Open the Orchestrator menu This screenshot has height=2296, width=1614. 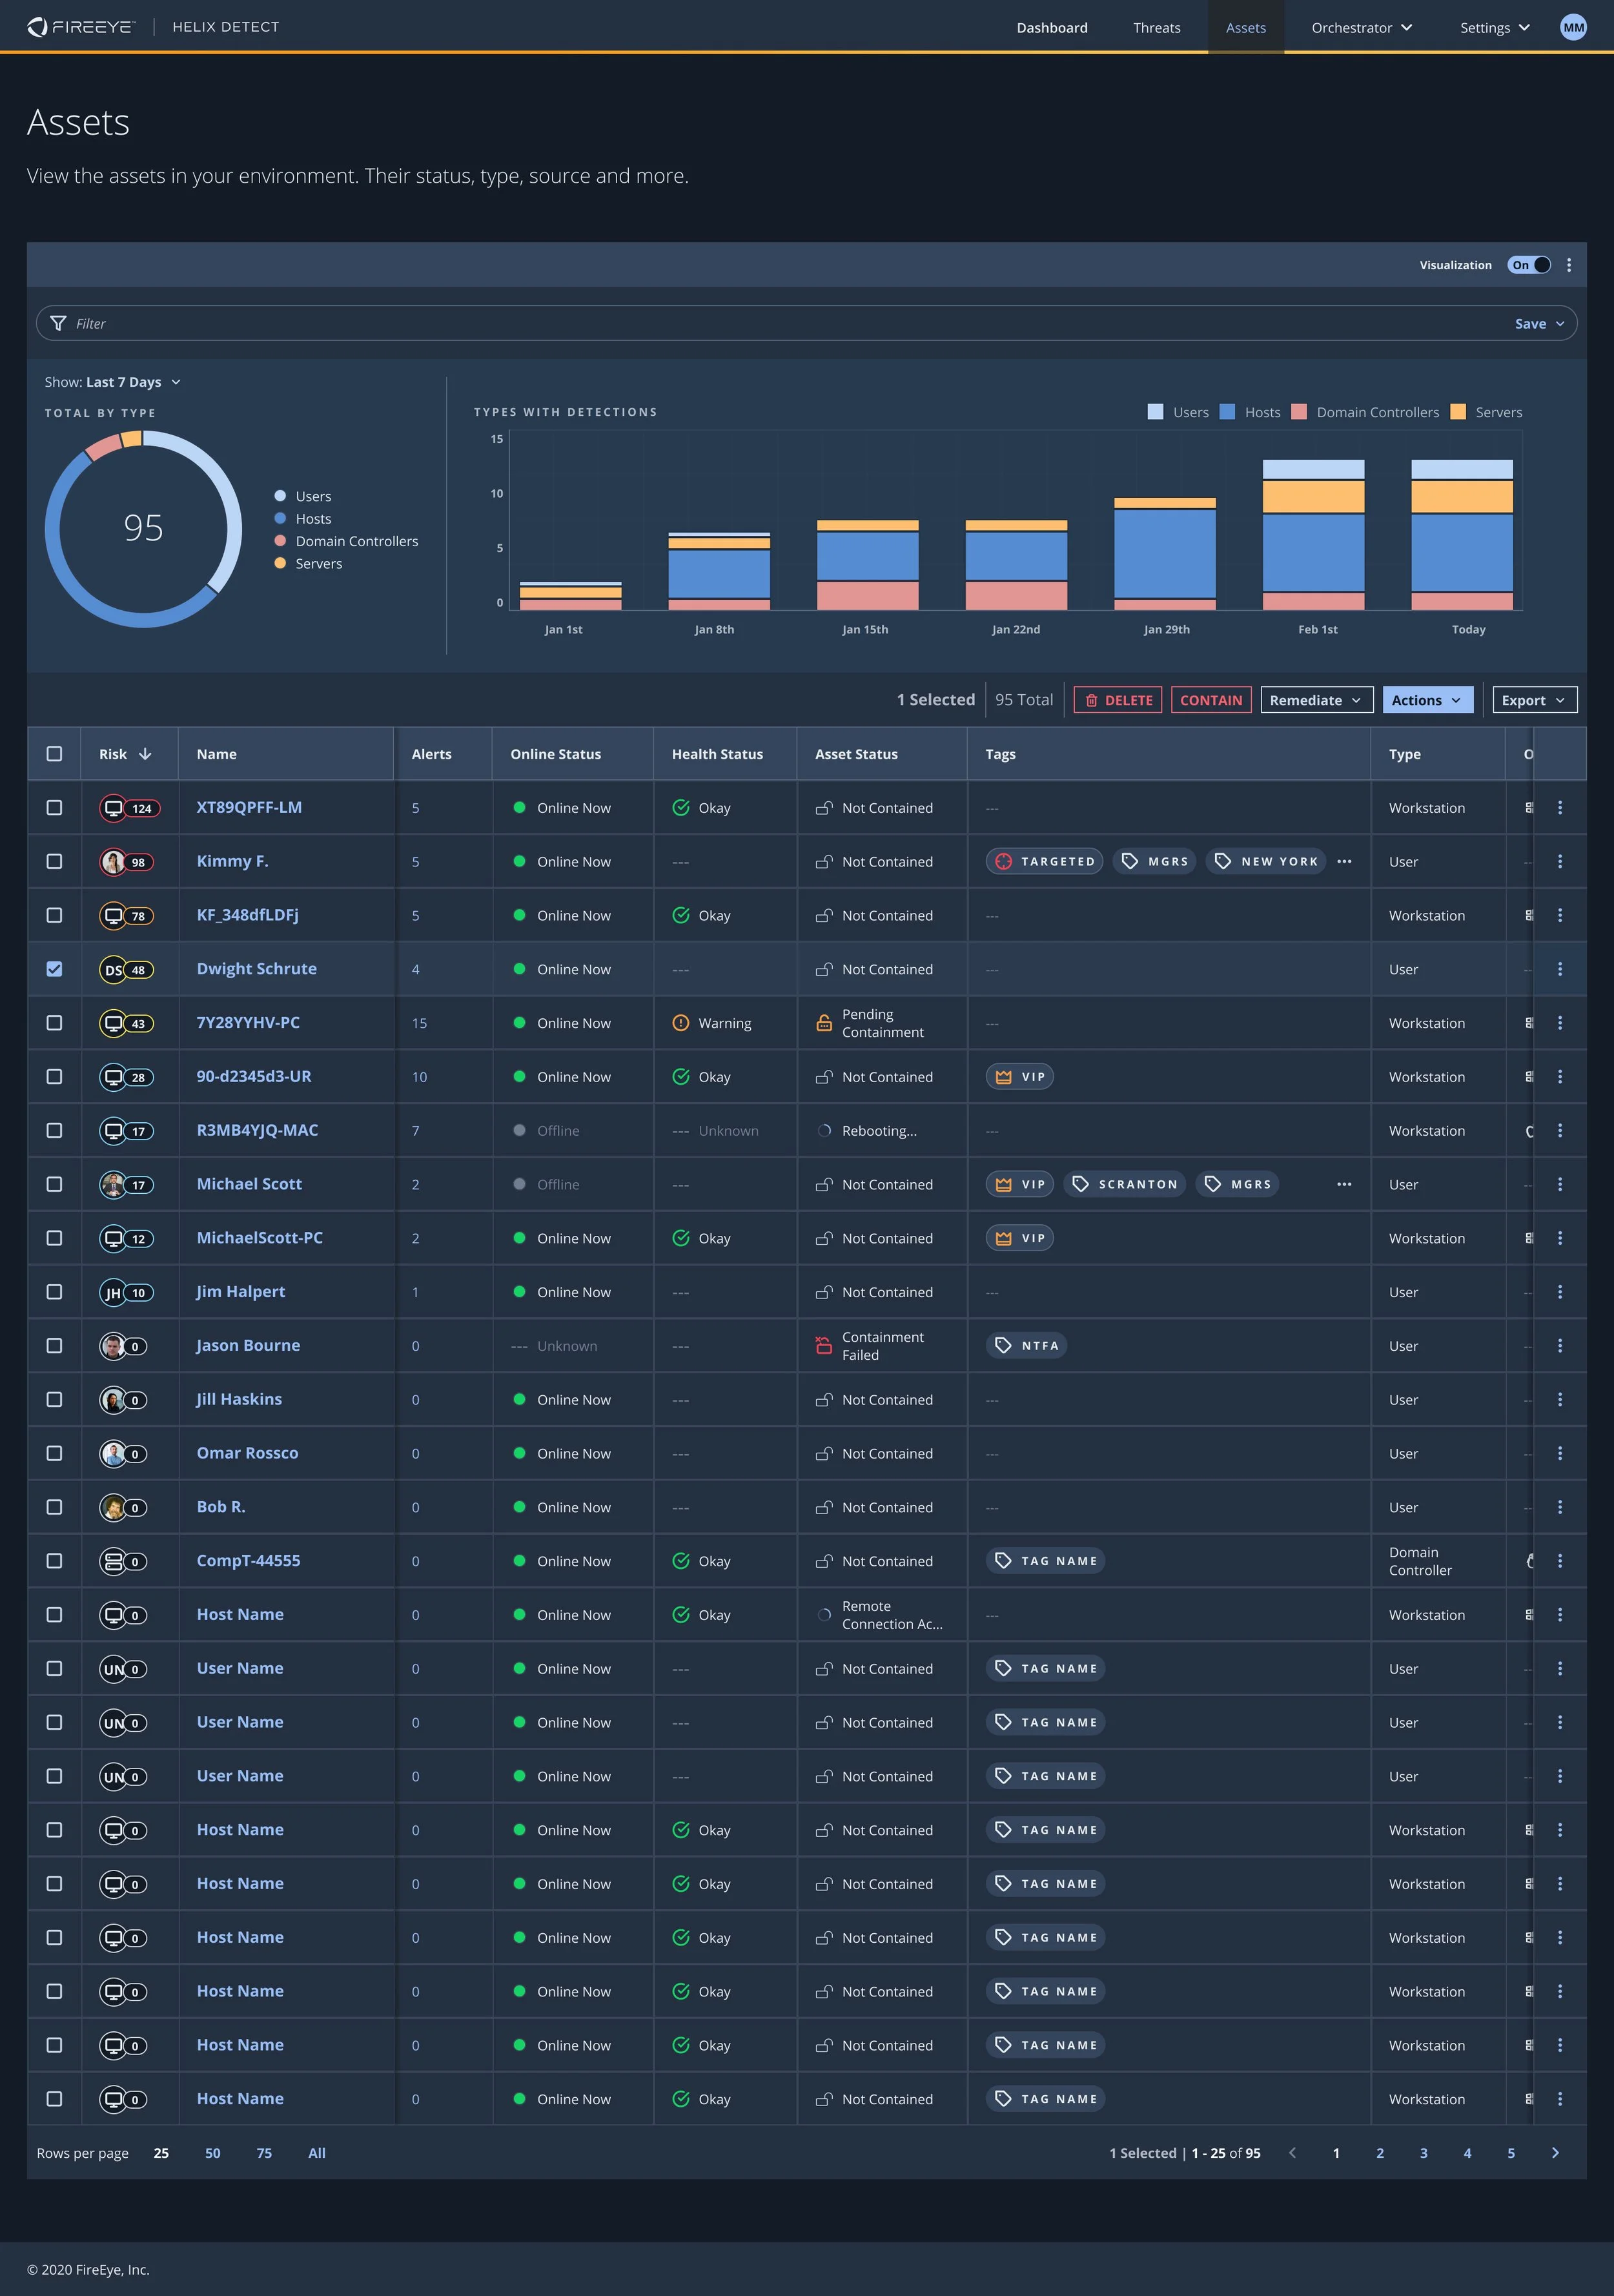[1360, 27]
